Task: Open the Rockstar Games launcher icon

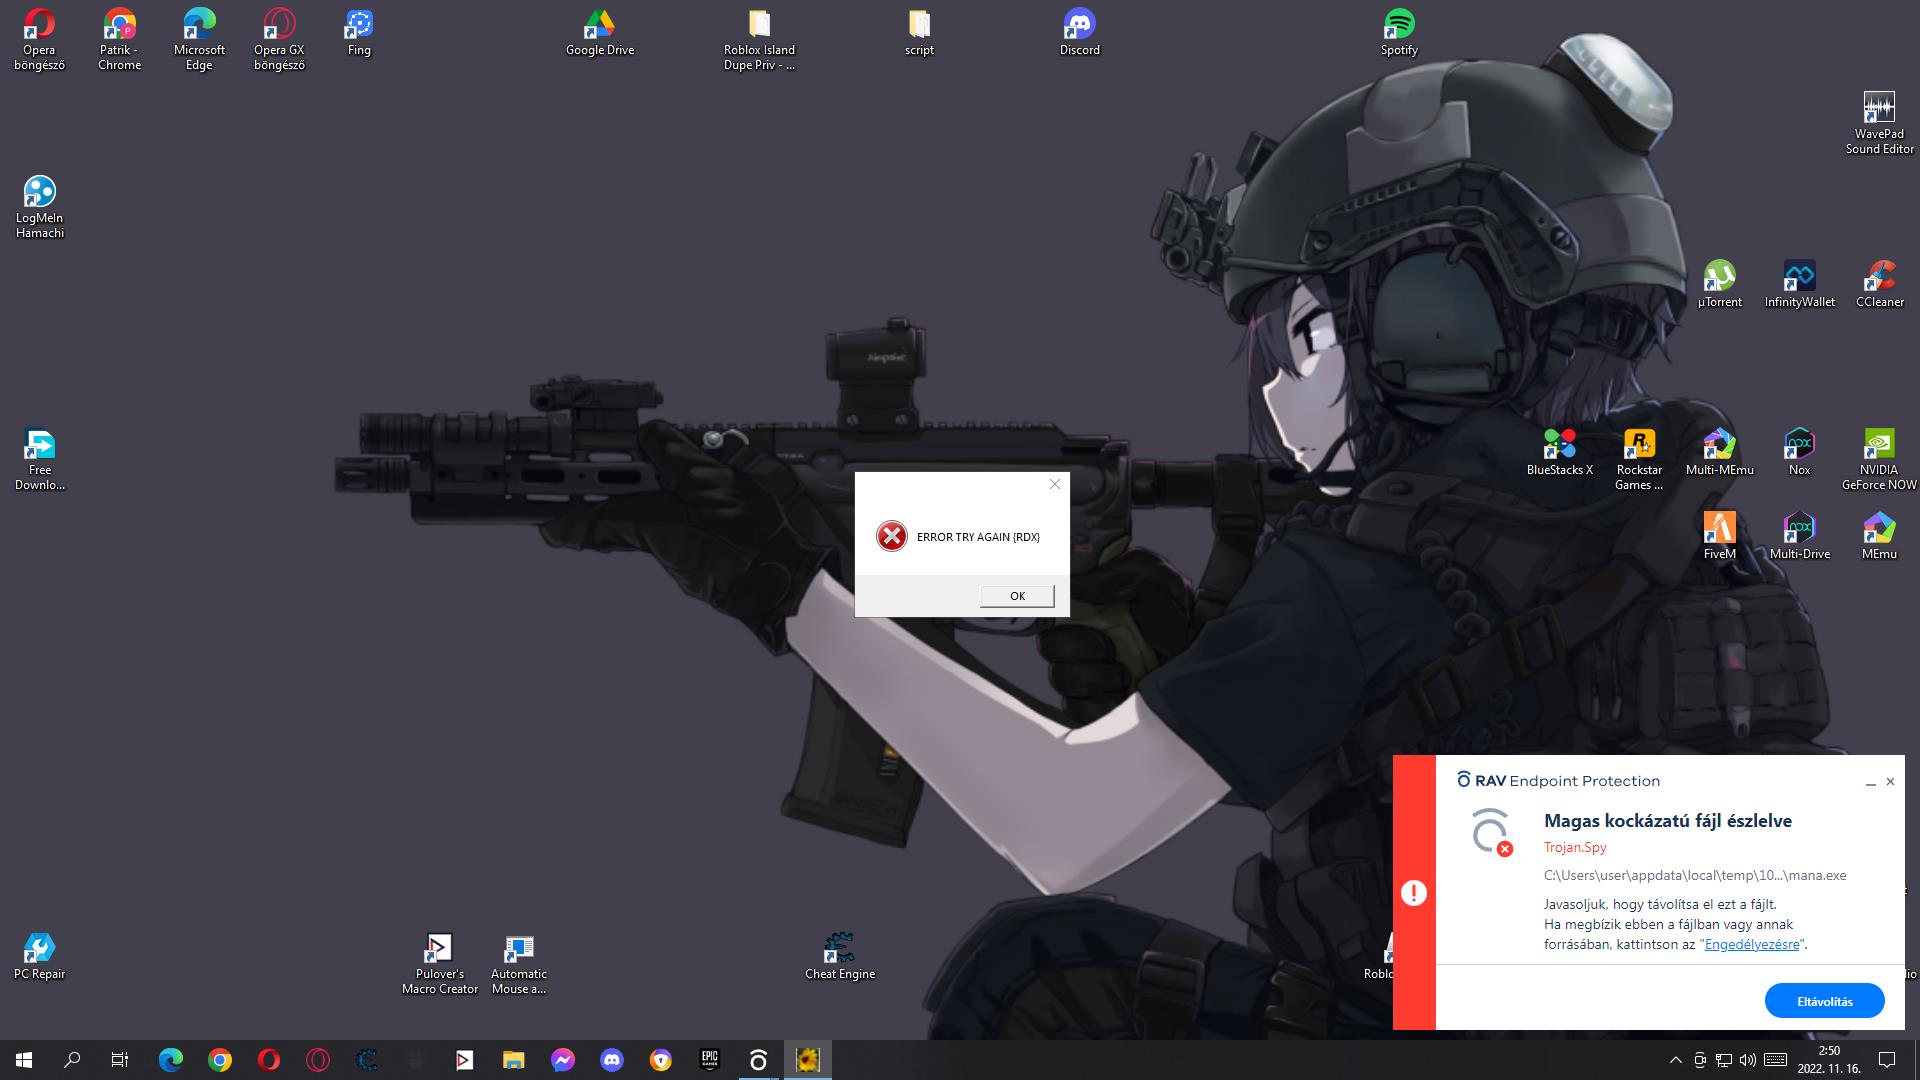Action: (x=1639, y=445)
